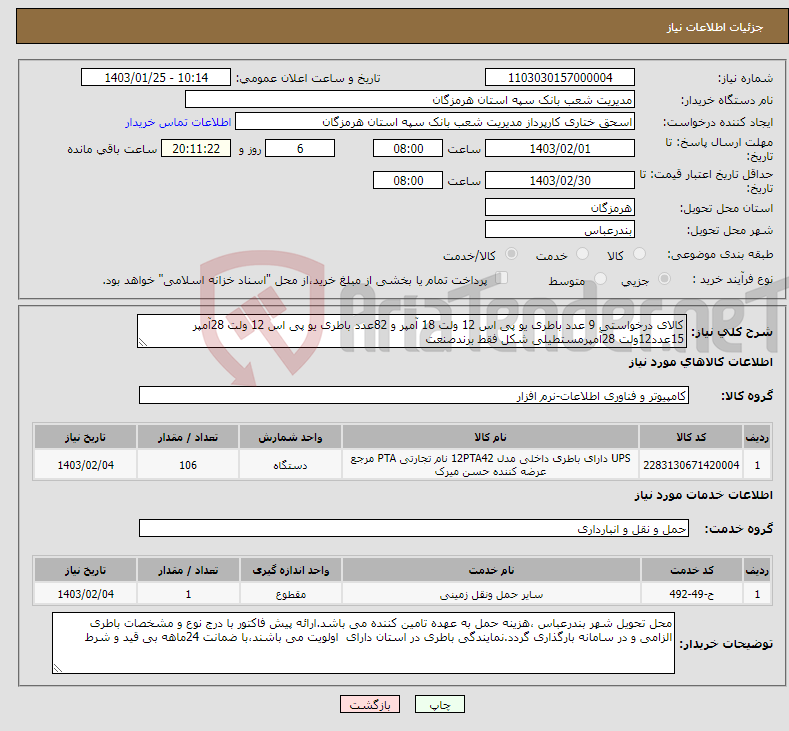Click the بازگشت (back) button

click(x=370, y=705)
